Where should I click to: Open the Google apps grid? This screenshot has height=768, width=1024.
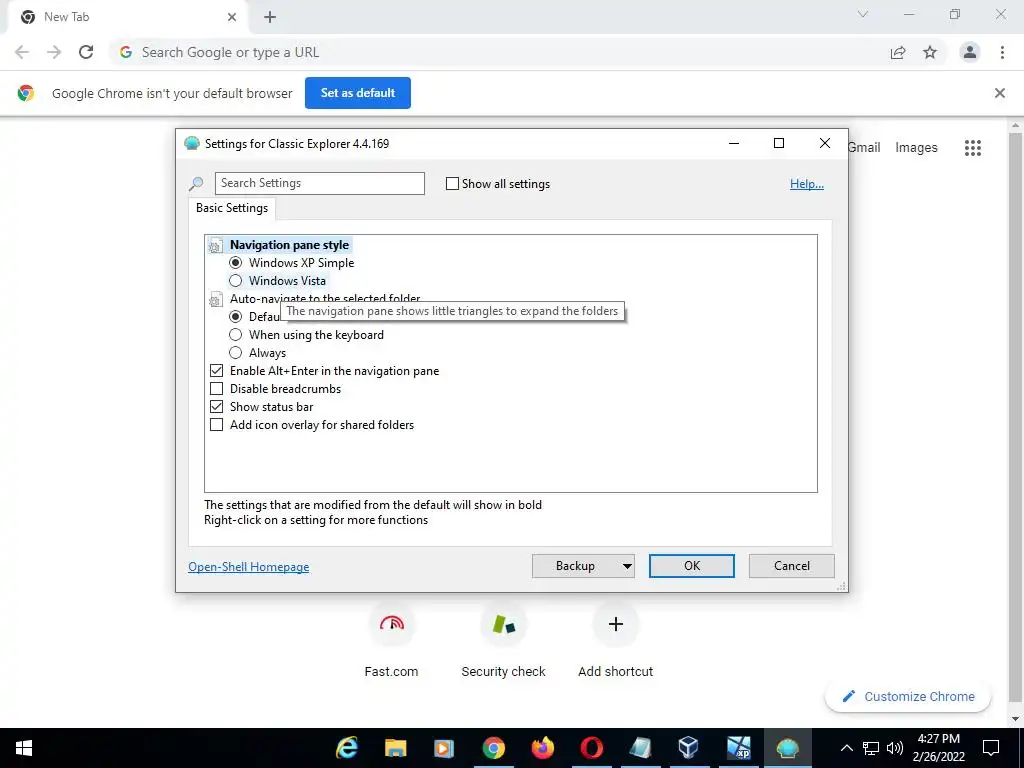(972, 148)
